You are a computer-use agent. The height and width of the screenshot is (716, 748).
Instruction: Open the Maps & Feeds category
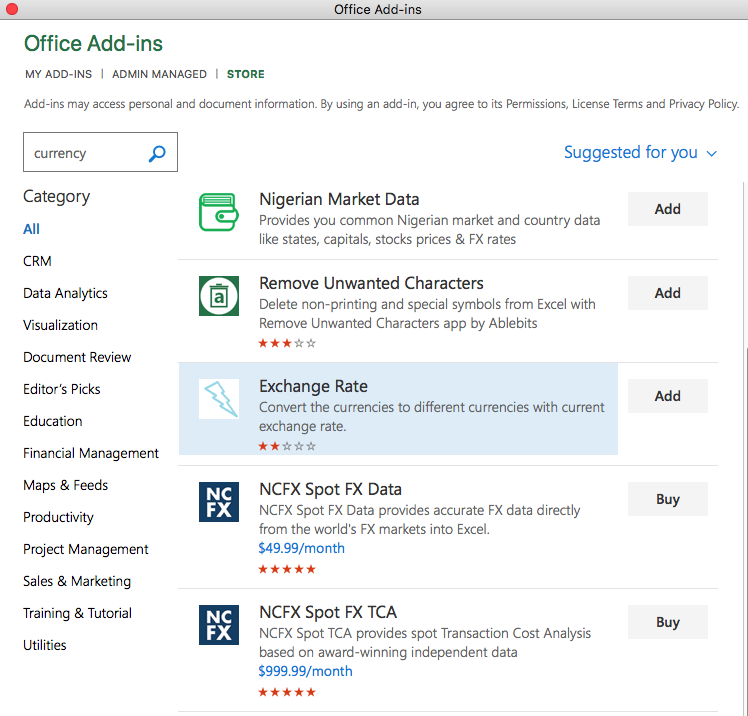click(65, 485)
